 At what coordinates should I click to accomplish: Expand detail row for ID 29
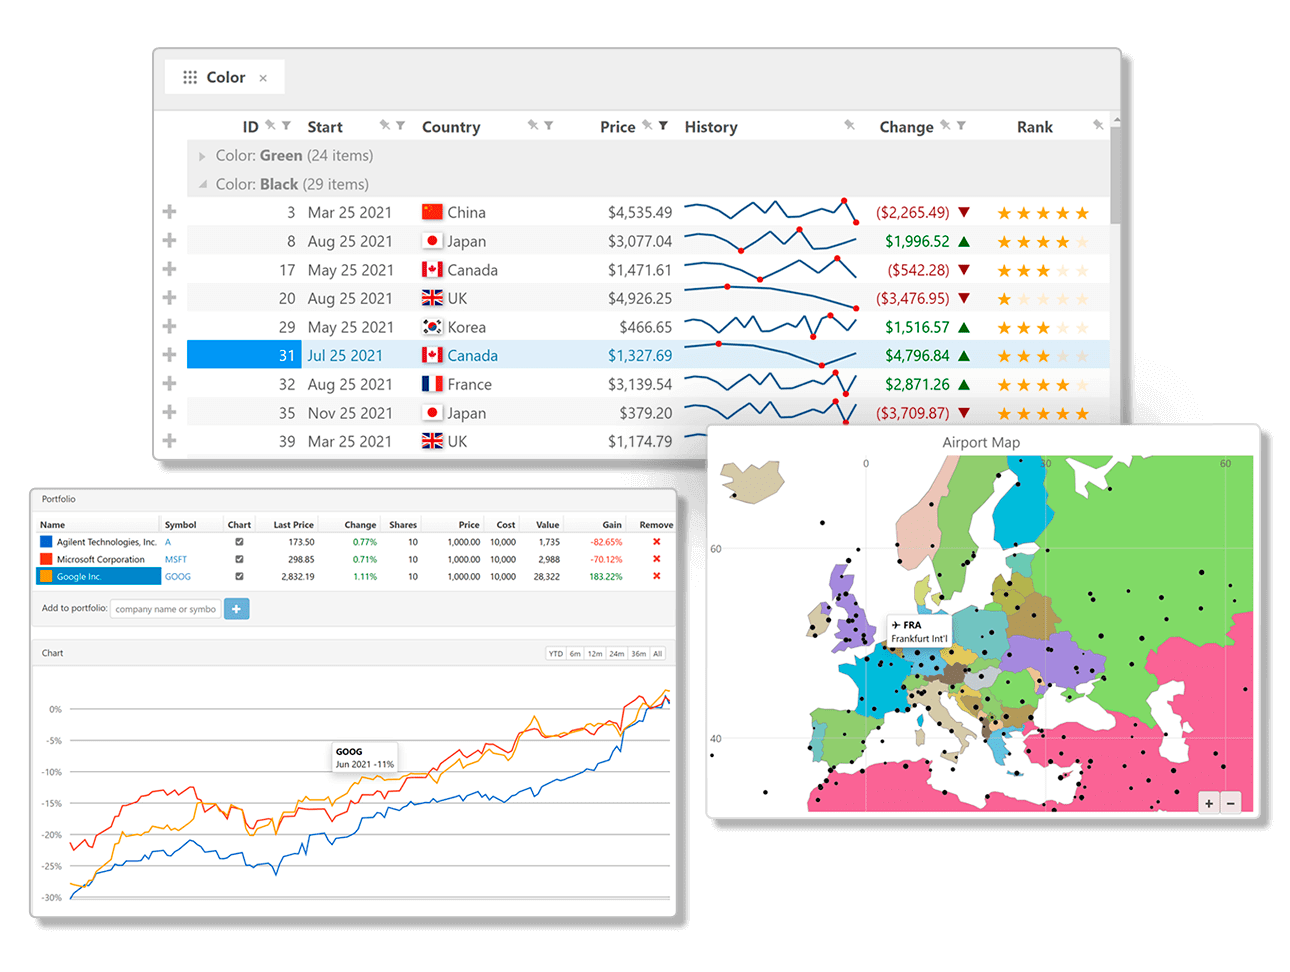169,327
